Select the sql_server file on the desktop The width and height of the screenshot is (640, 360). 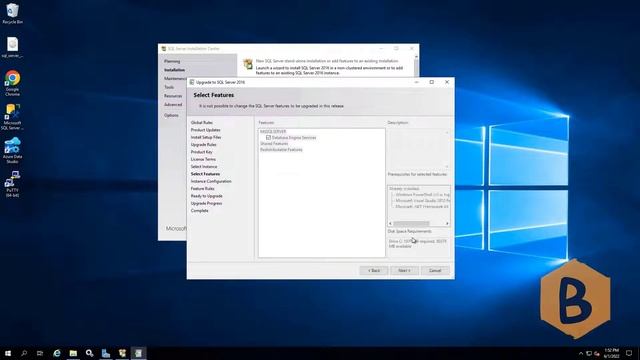coord(12,47)
